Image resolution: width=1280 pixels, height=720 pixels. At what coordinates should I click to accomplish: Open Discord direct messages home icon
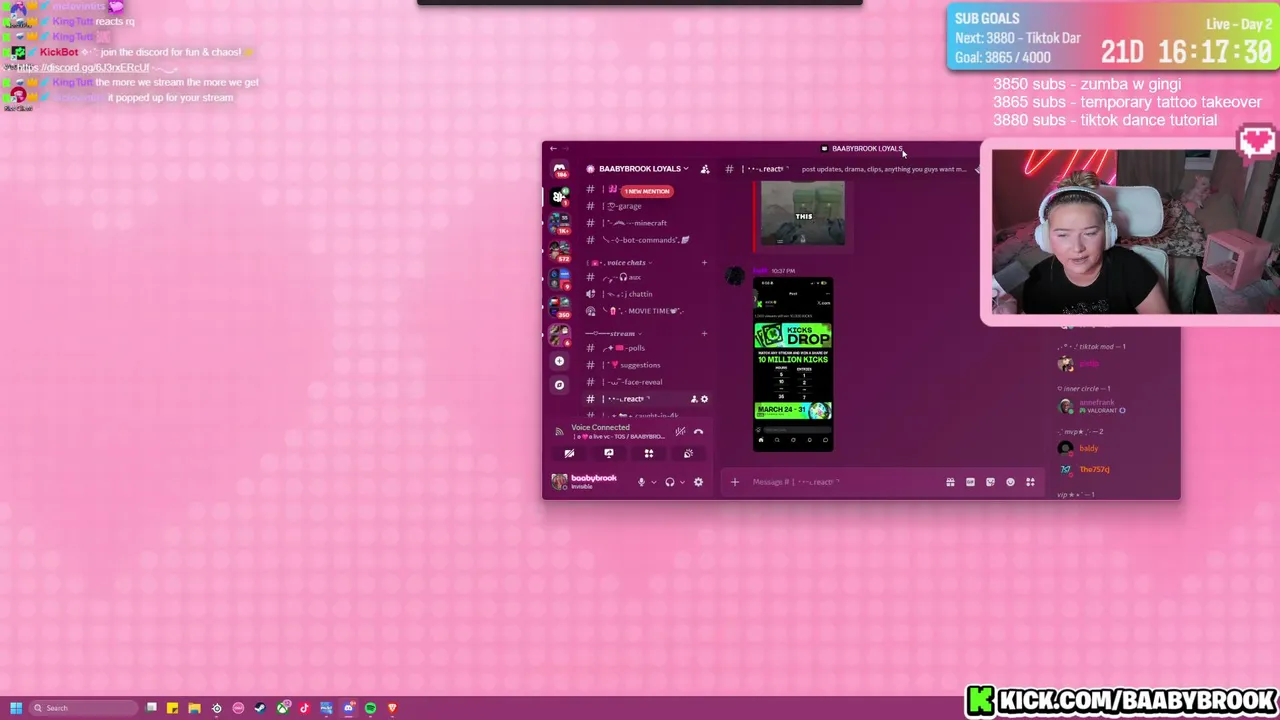(559, 169)
